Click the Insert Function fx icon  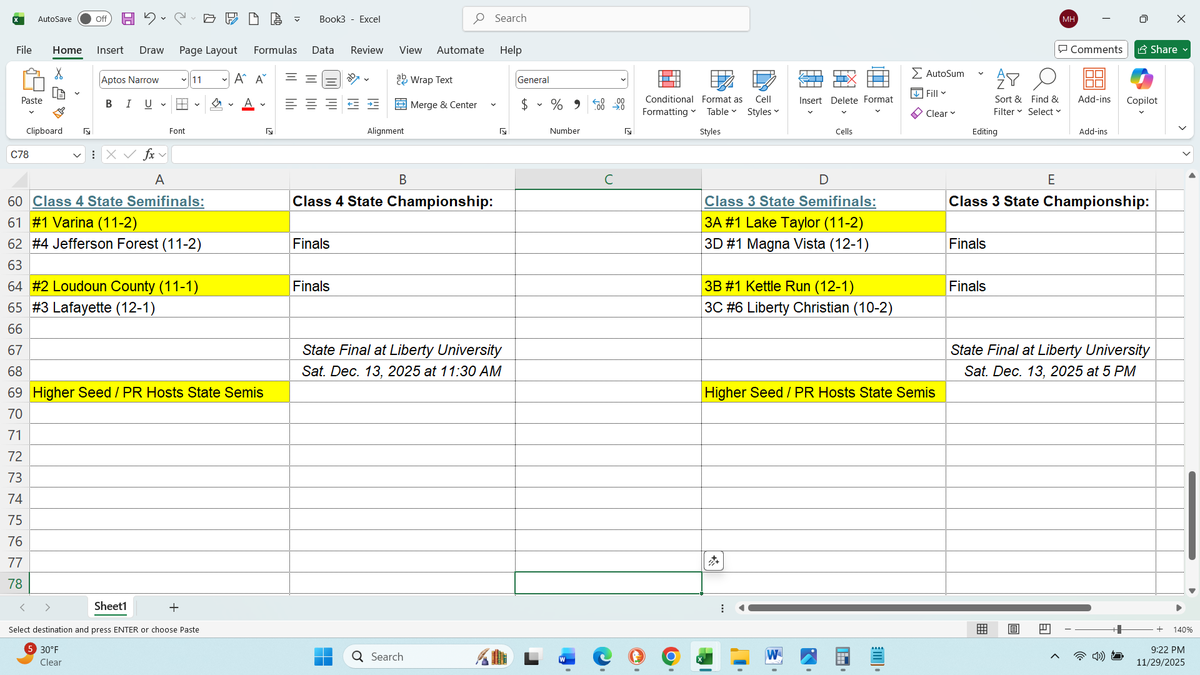[x=148, y=154]
